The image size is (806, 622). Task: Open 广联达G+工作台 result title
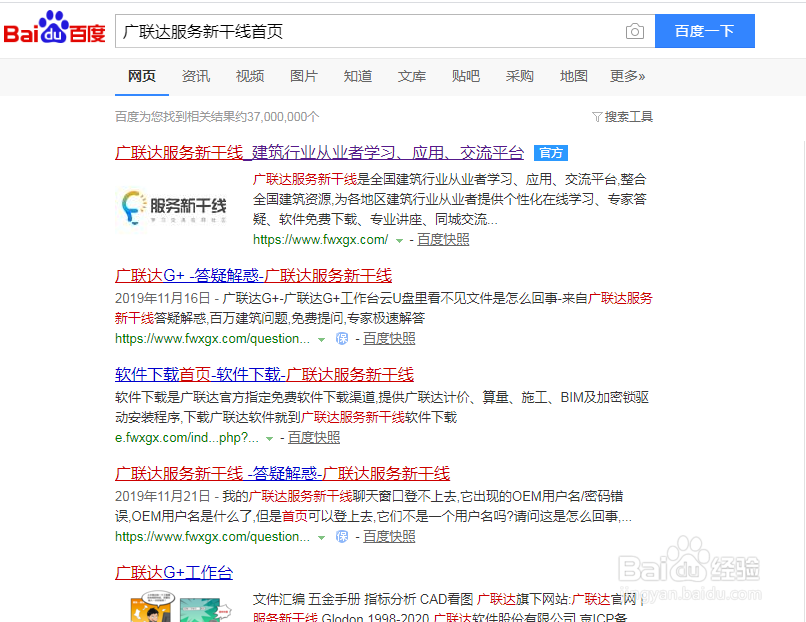click(174, 572)
